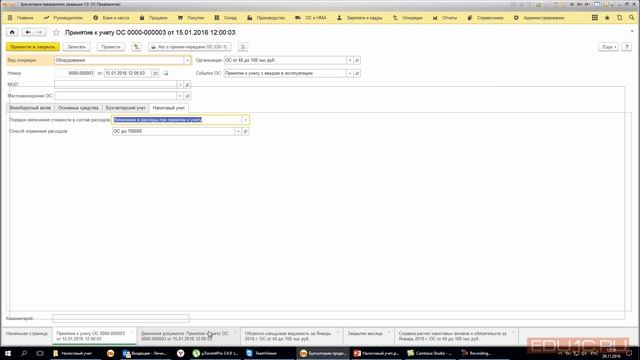The image size is (640, 360).
Task: Expand the Местонахождение ОС dropdown arrow
Action: tap(180, 96)
